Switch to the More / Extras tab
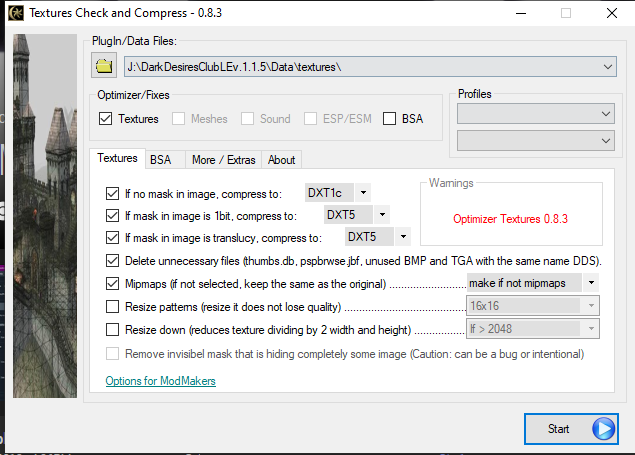 [x=224, y=160]
